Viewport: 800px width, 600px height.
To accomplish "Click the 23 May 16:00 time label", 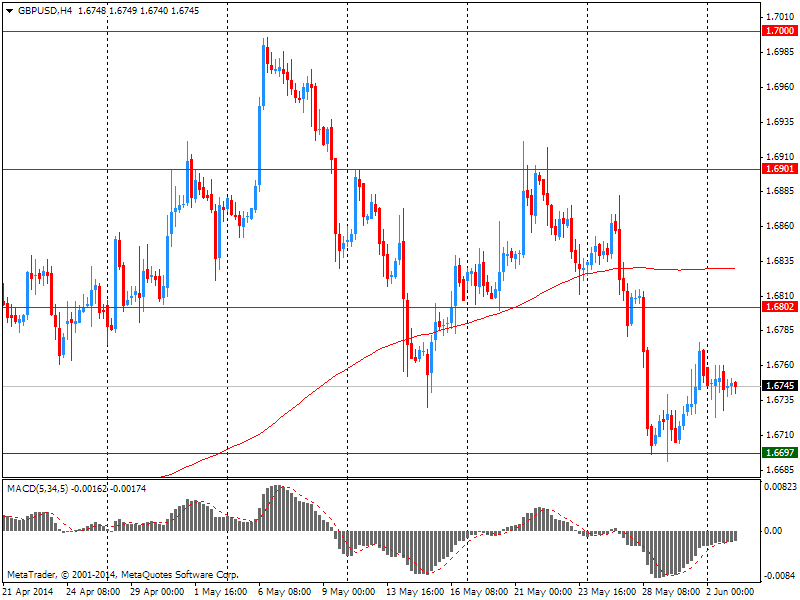I will point(607,592).
